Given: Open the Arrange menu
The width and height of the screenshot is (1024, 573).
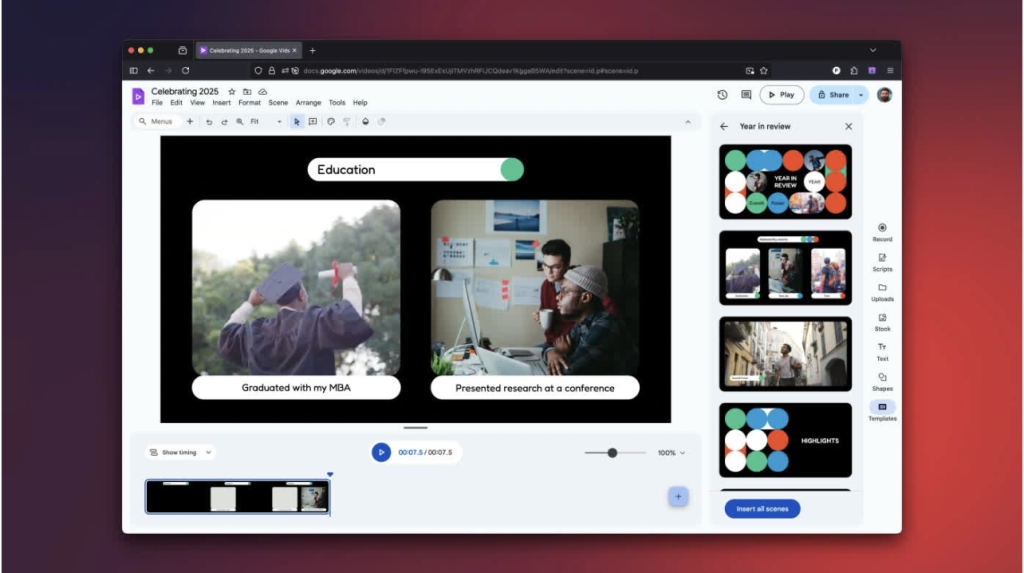Looking at the screenshot, I should point(308,103).
